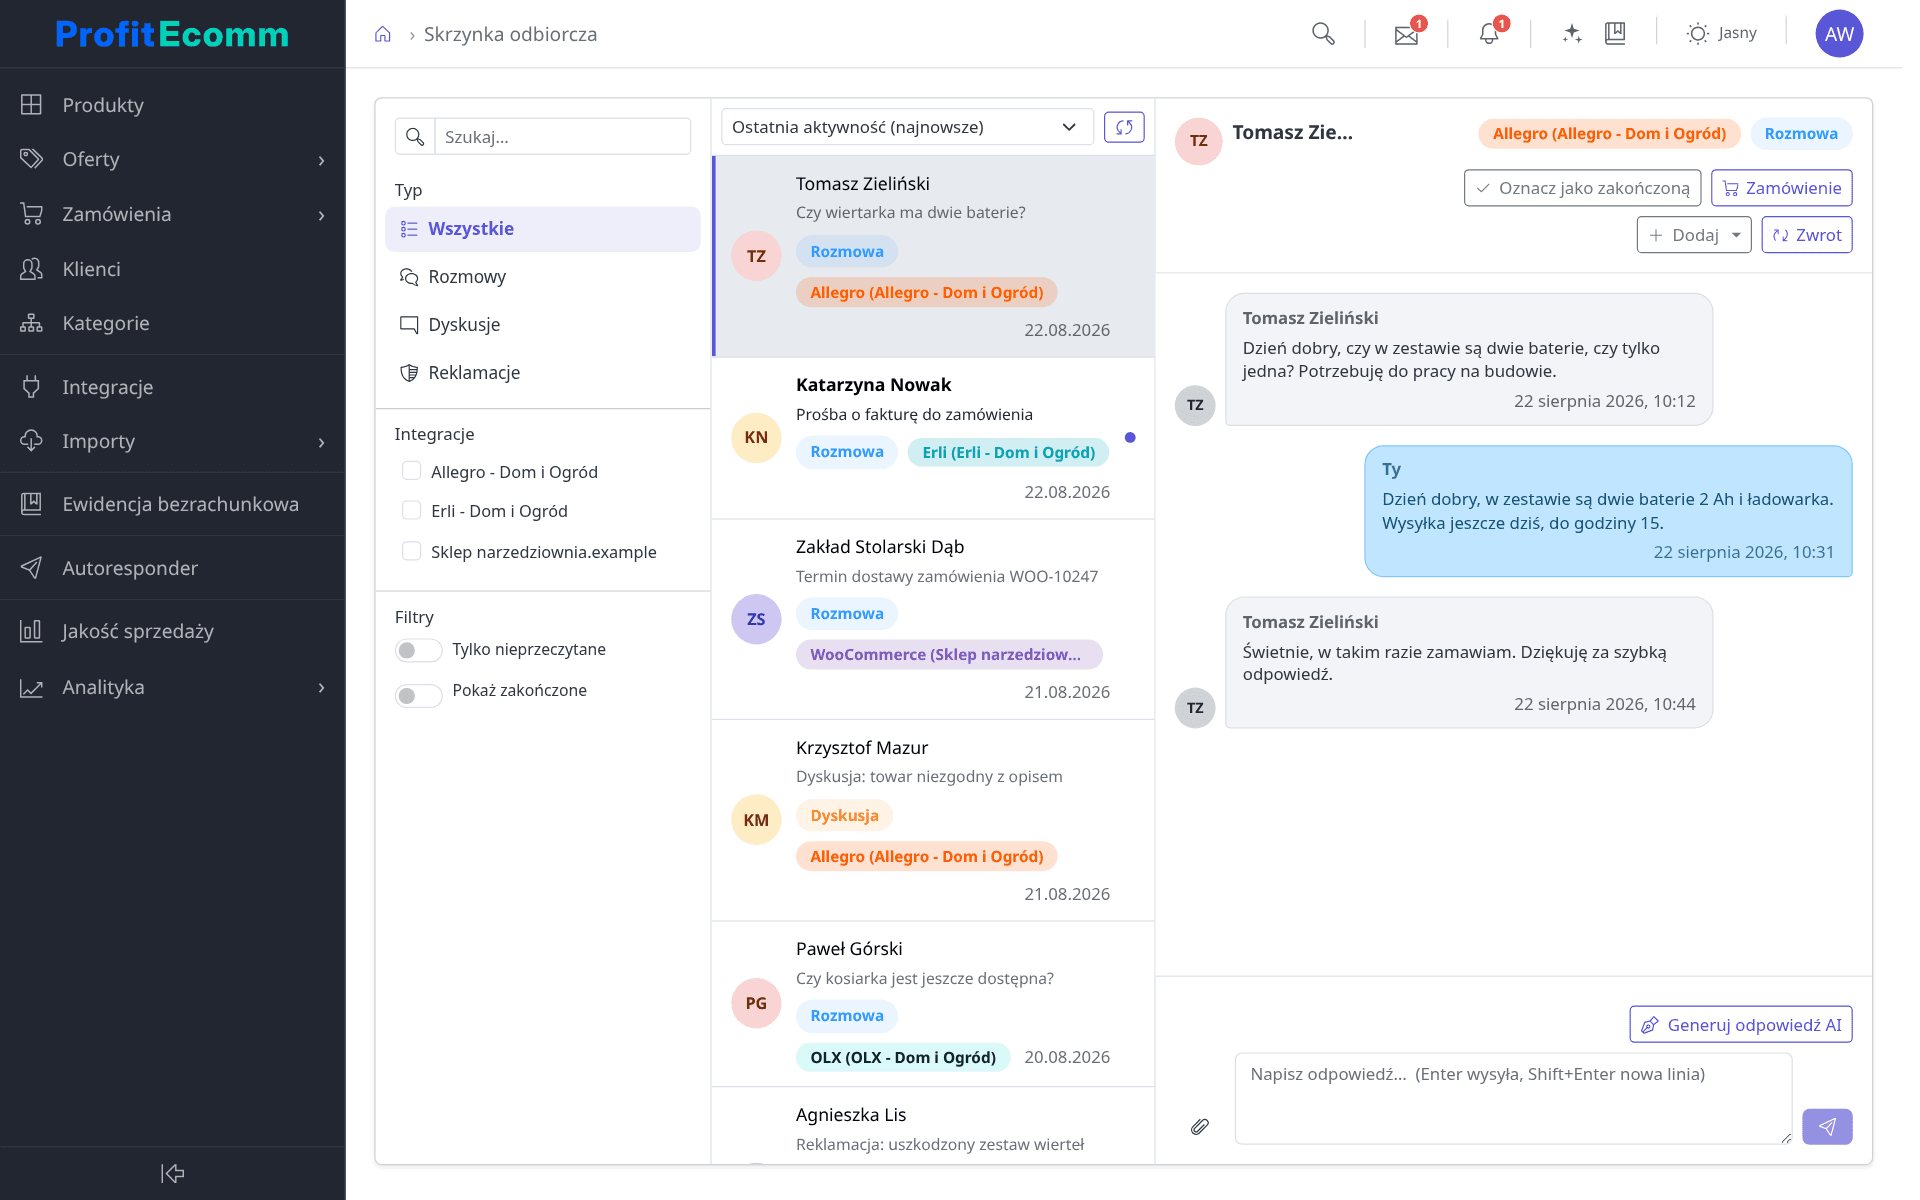Image resolution: width=1920 pixels, height=1200 pixels.
Task: Check the Erli - Dom i Ogród checkbox
Action: (411, 511)
